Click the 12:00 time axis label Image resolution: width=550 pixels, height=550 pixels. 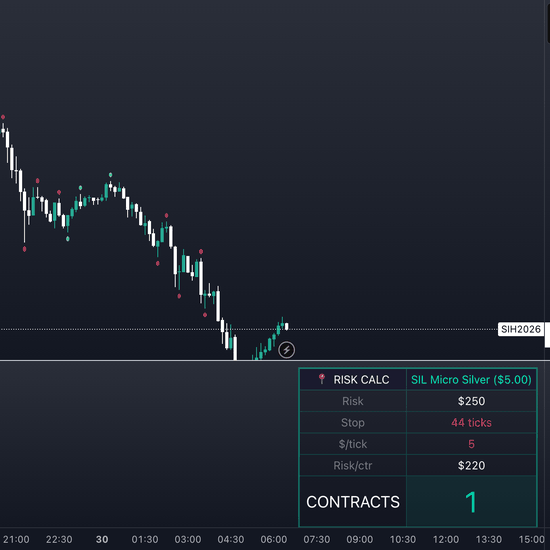coord(446,539)
